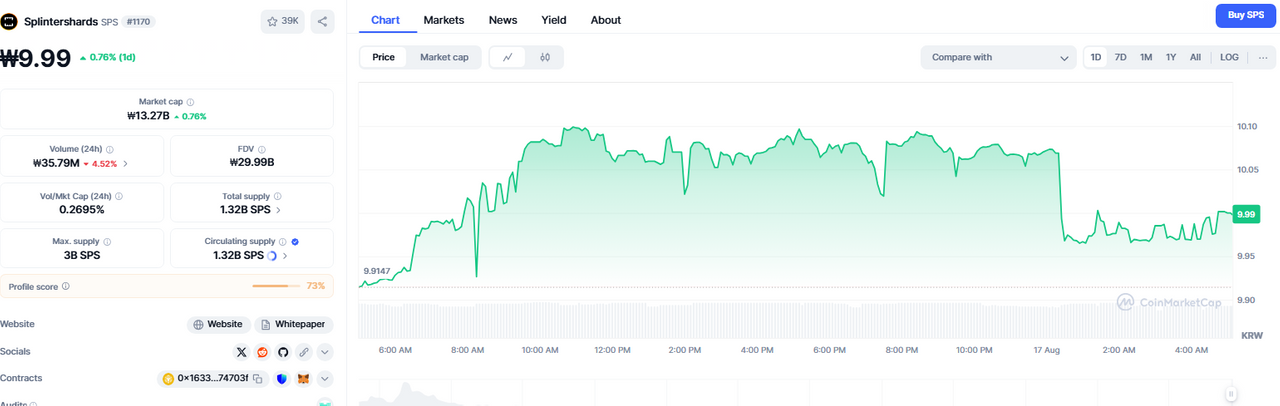Open the Compare with dropdown
The width and height of the screenshot is (1280, 406).
pyautogui.click(x=999, y=57)
